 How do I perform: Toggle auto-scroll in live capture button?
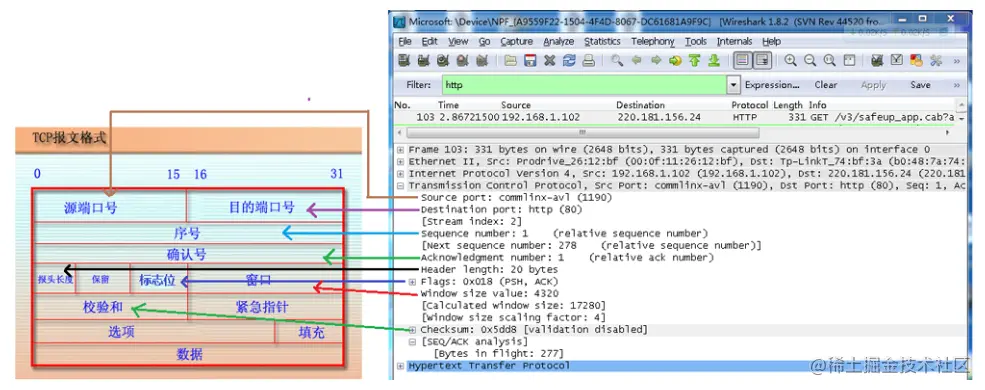tap(762, 61)
